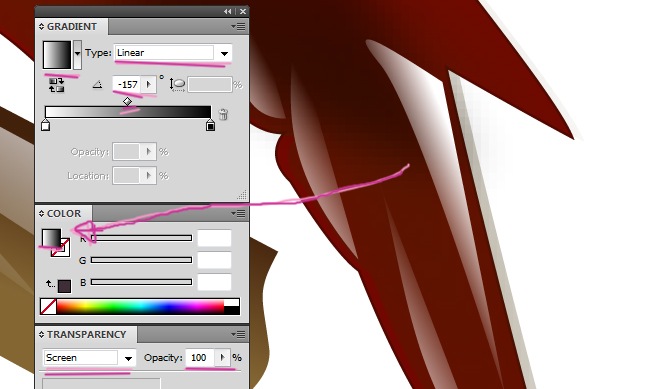Click the Reverse Gradient icon

[56, 85]
